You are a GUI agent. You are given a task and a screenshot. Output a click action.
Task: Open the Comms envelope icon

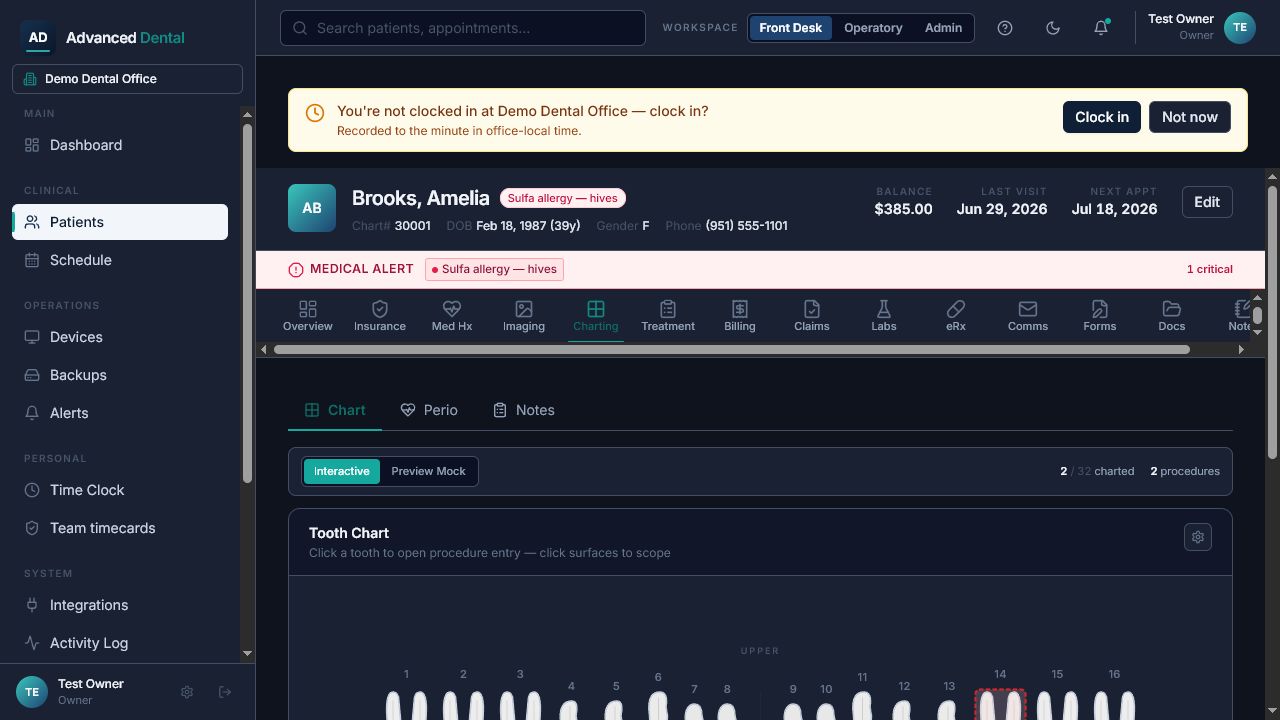1028,309
